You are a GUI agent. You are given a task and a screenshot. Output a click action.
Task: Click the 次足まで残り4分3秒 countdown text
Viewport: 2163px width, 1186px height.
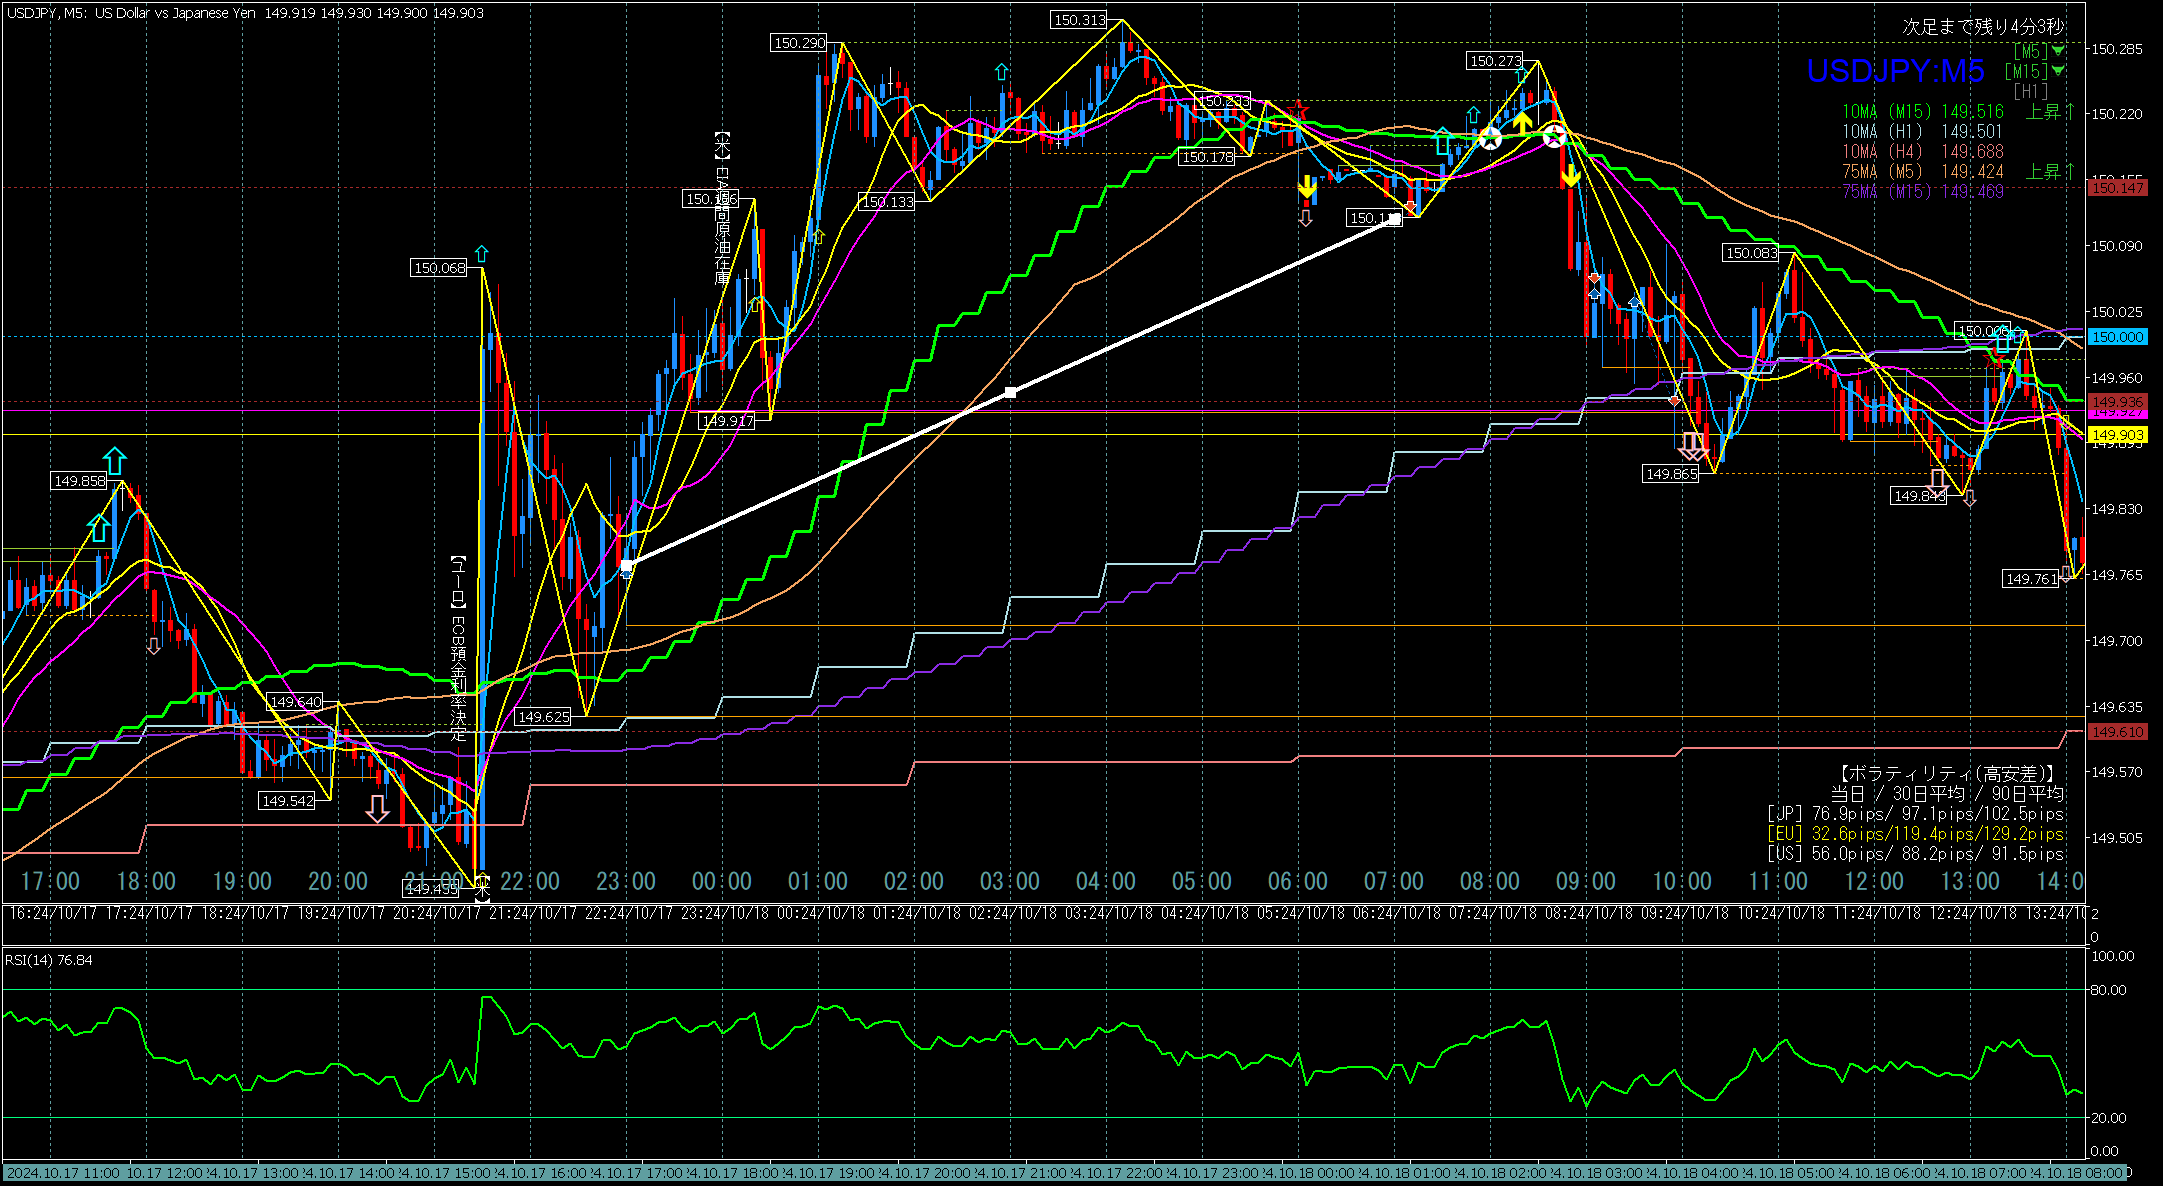(1982, 27)
